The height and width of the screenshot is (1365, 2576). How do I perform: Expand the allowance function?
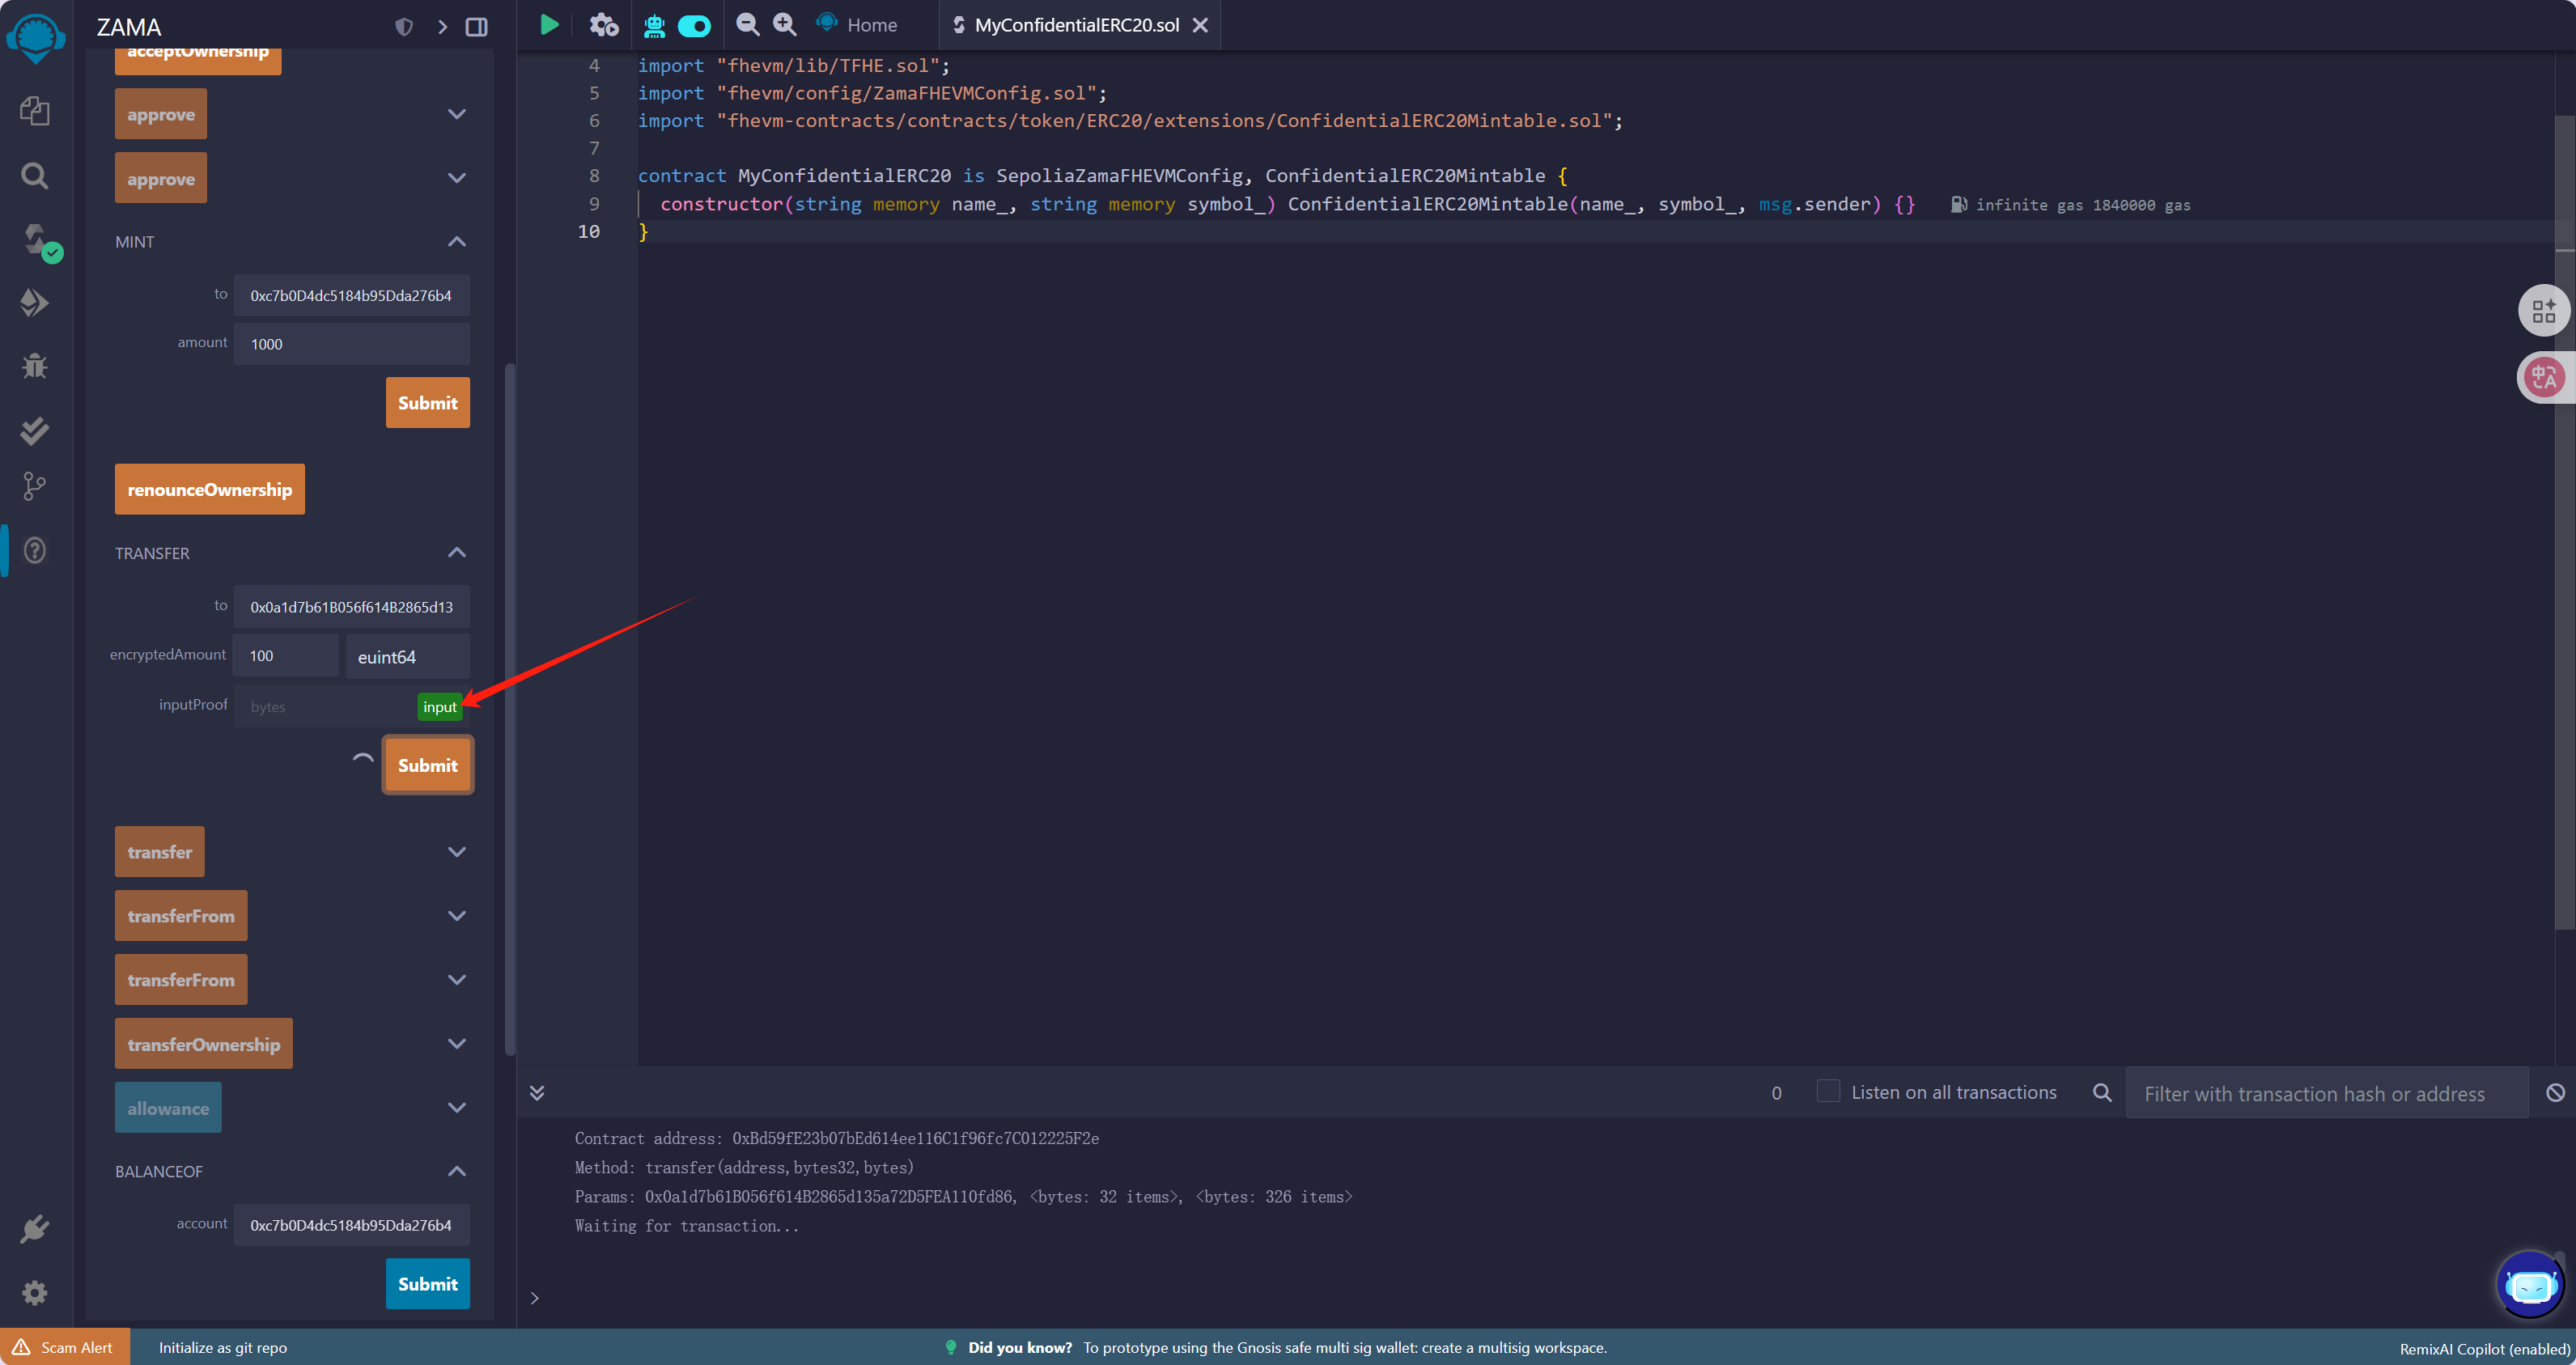(457, 1108)
